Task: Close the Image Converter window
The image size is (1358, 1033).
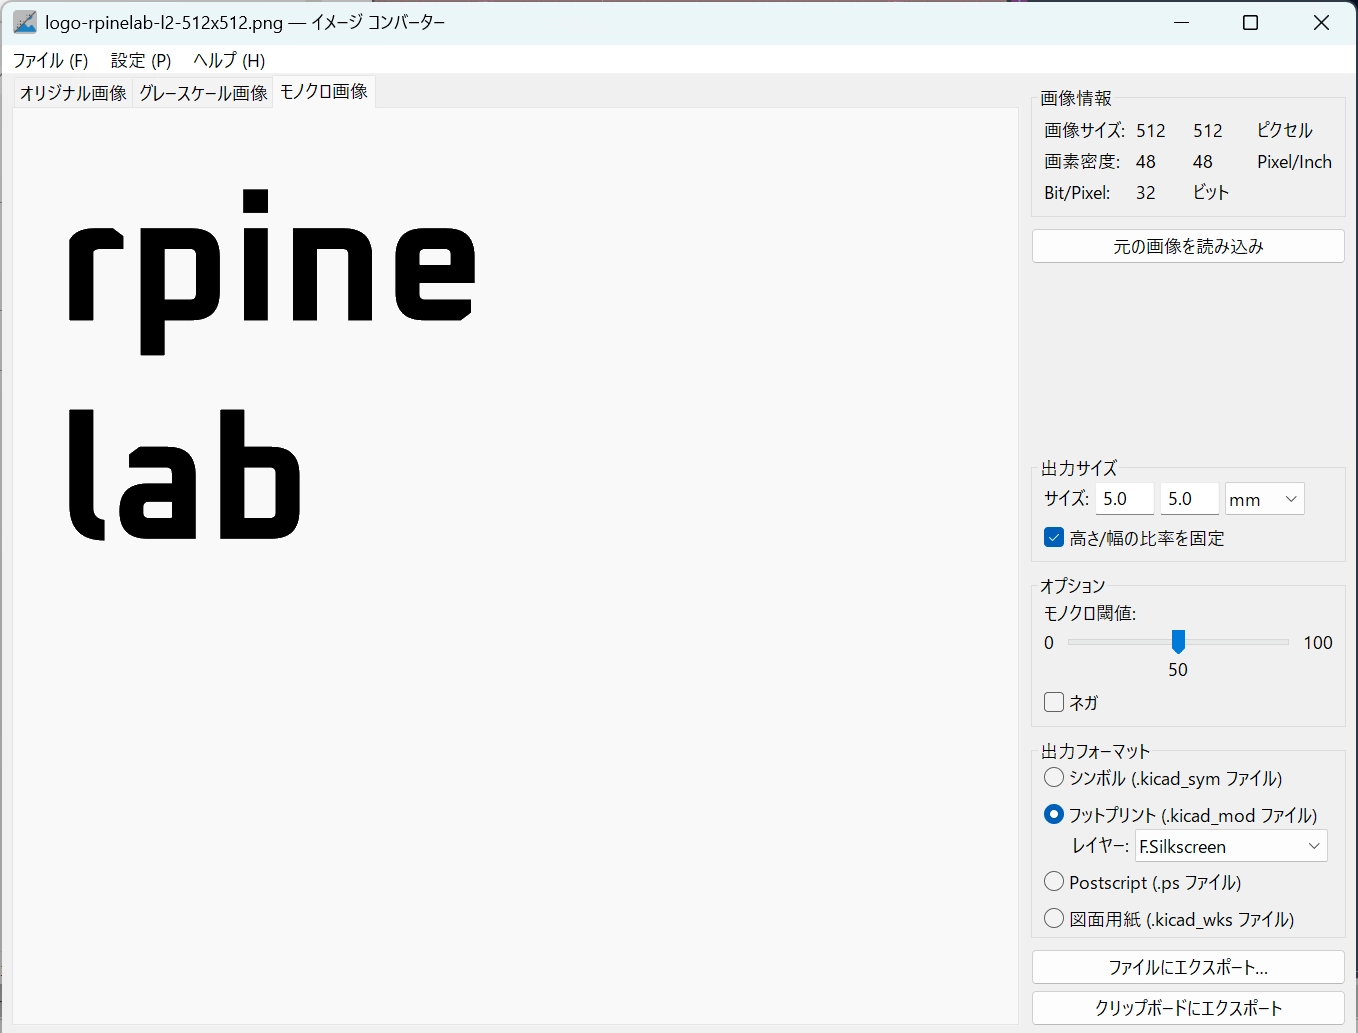Action: pos(1321,22)
